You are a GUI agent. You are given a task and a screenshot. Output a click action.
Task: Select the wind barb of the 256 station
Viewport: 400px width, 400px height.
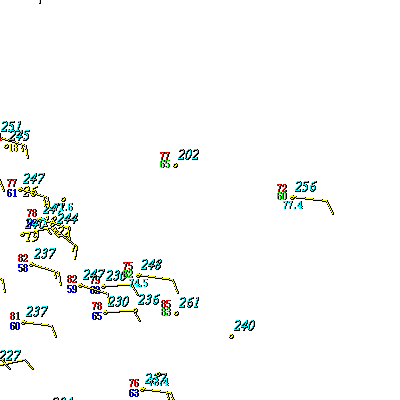[313, 205]
